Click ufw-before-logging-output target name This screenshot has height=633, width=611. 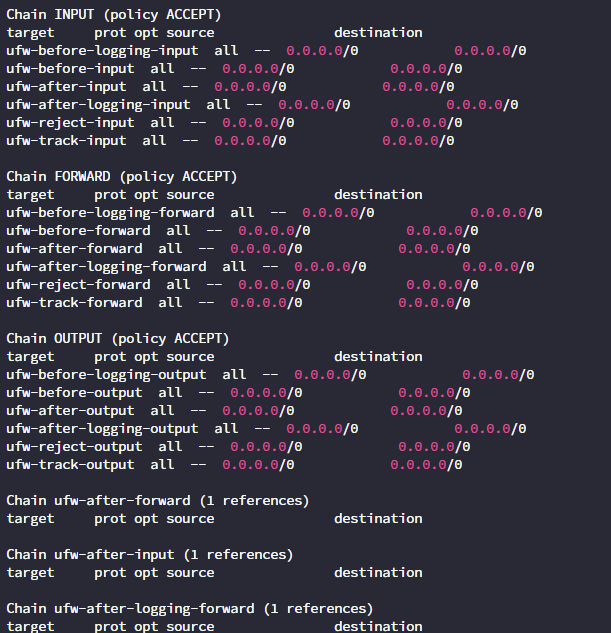[x=106, y=375]
